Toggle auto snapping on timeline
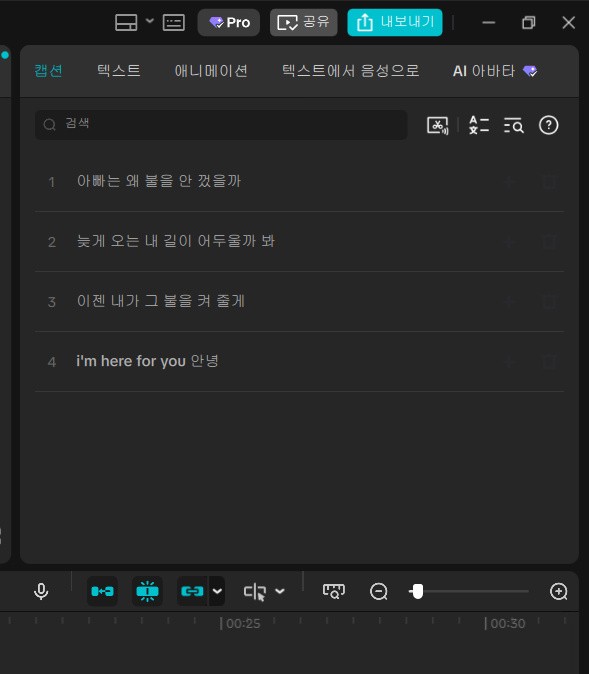This screenshot has width=589, height=674. pos(147,591)
